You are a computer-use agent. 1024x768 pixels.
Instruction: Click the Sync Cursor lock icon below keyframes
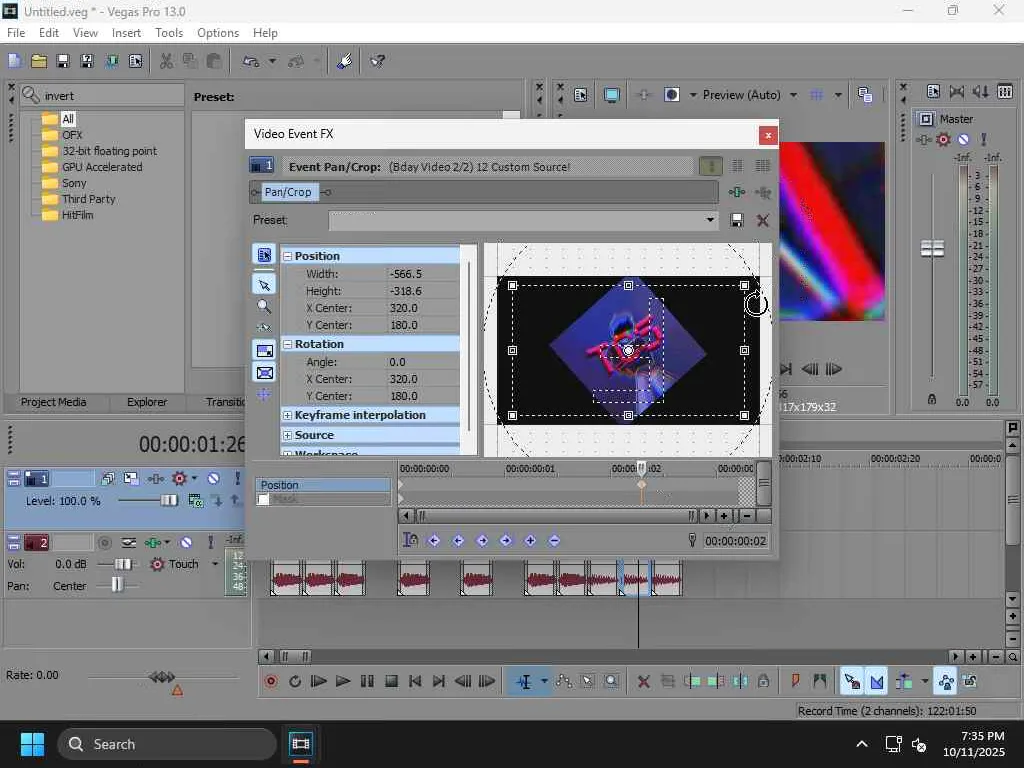tap(410, 540)
